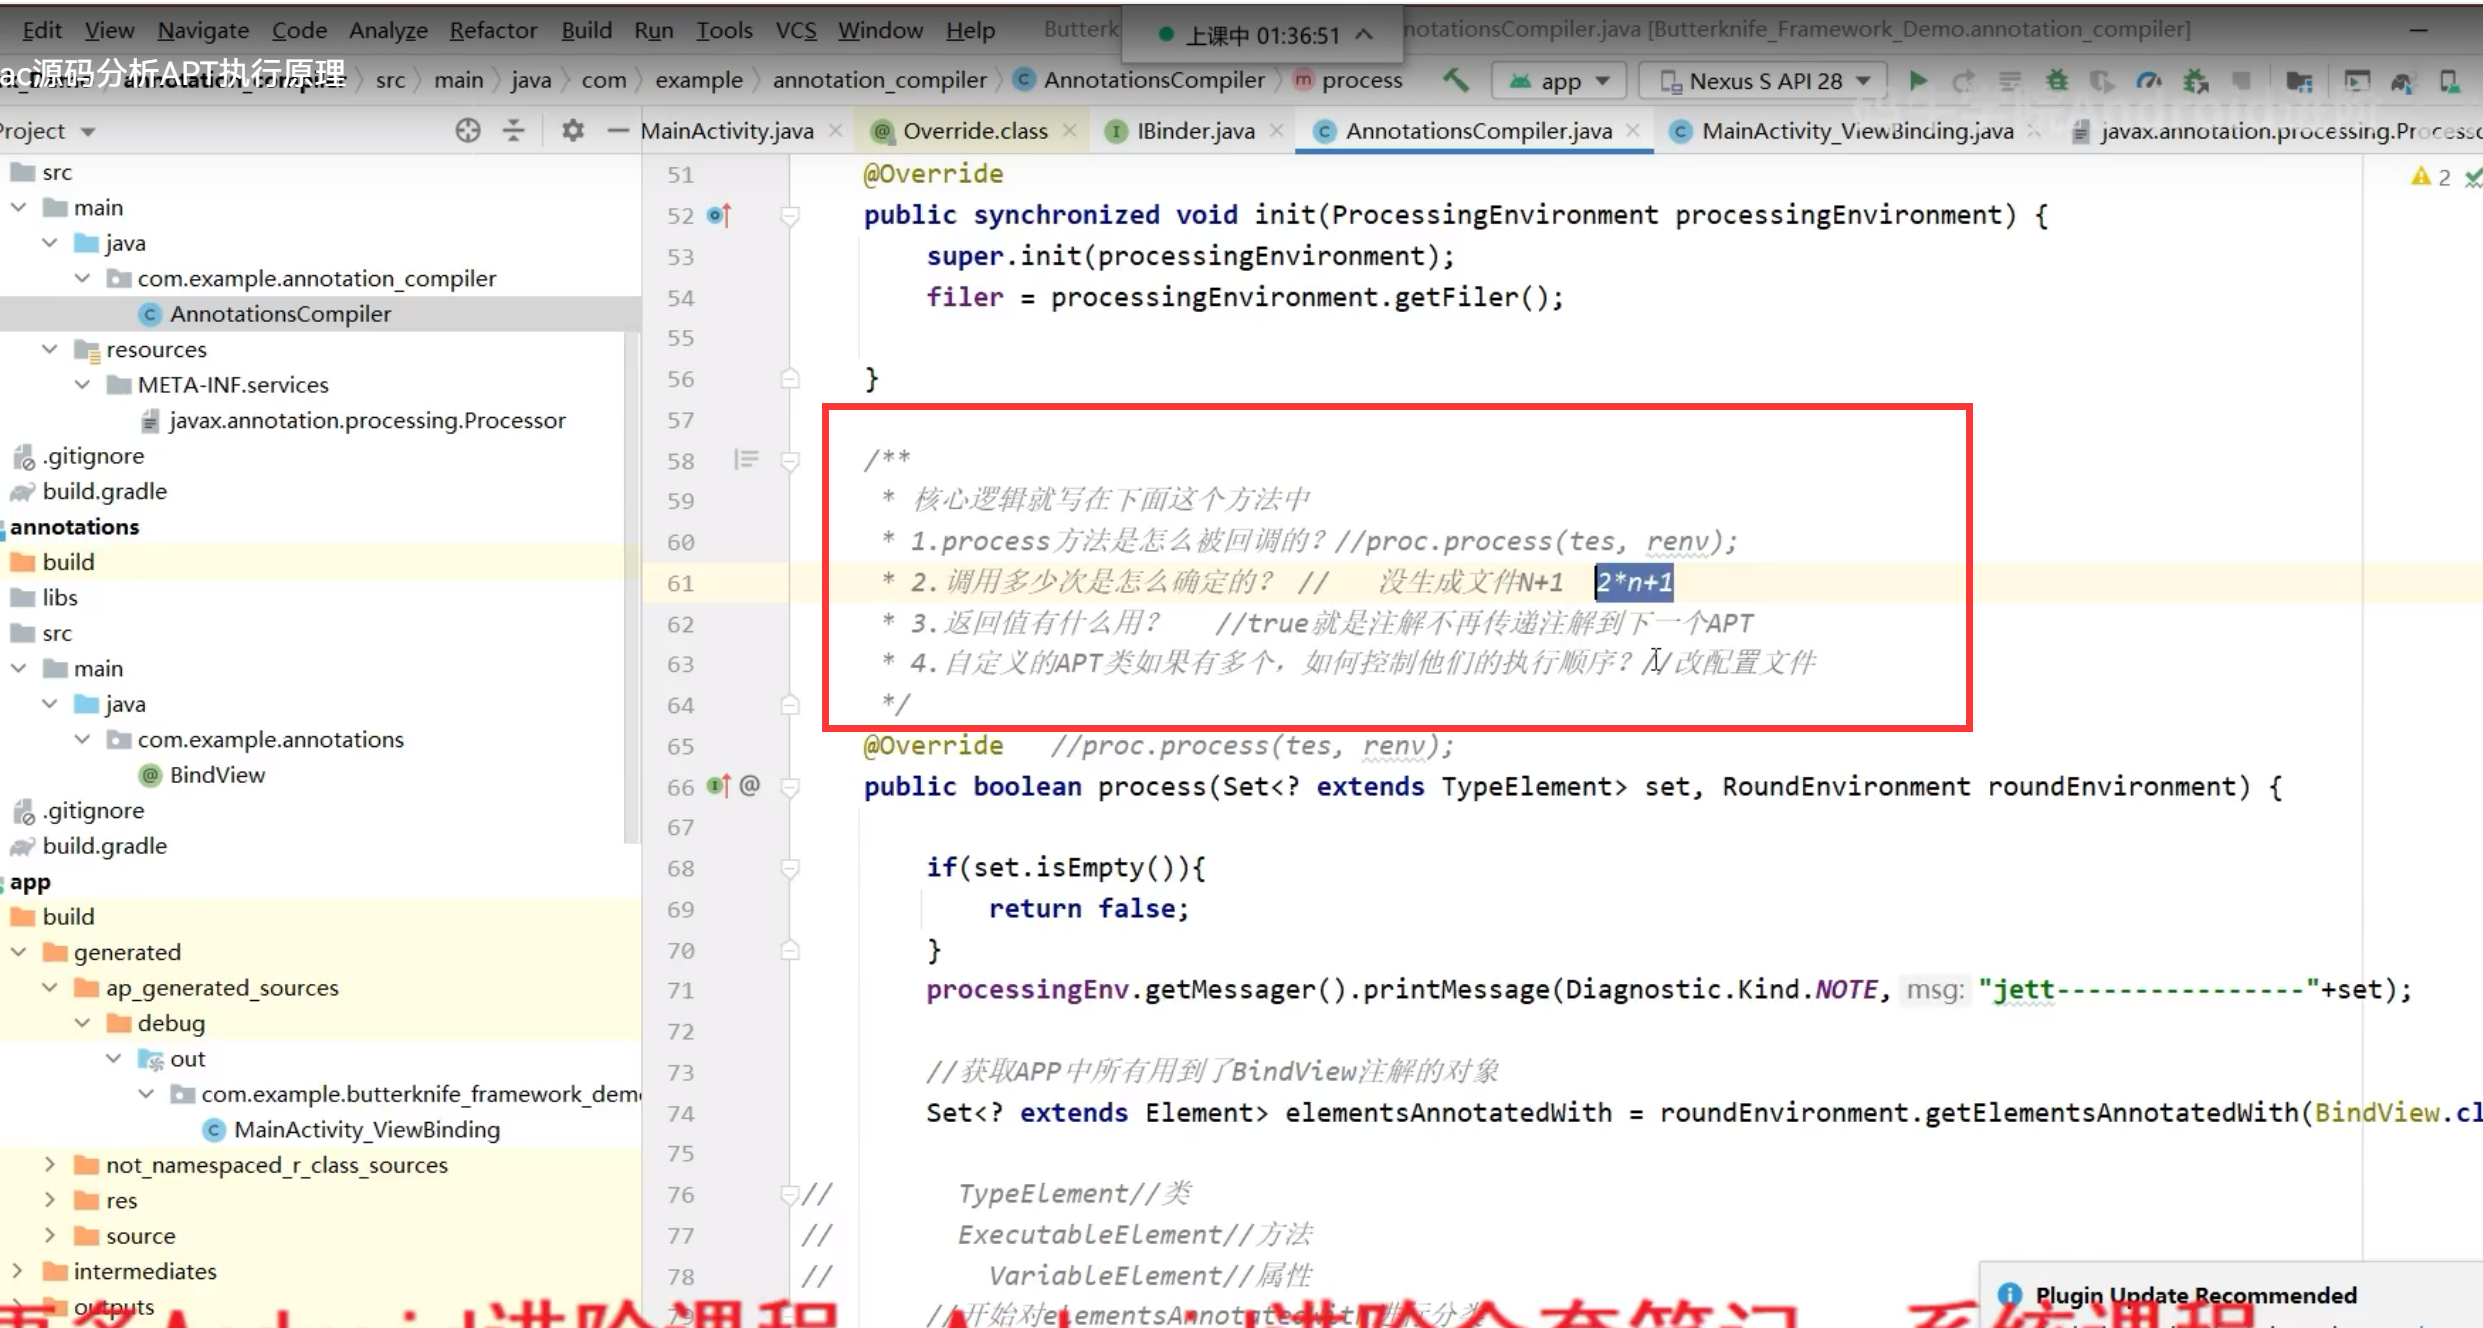Select AnnotationsCompiler in project tree

pyautogui.click(x=280, y=314)
